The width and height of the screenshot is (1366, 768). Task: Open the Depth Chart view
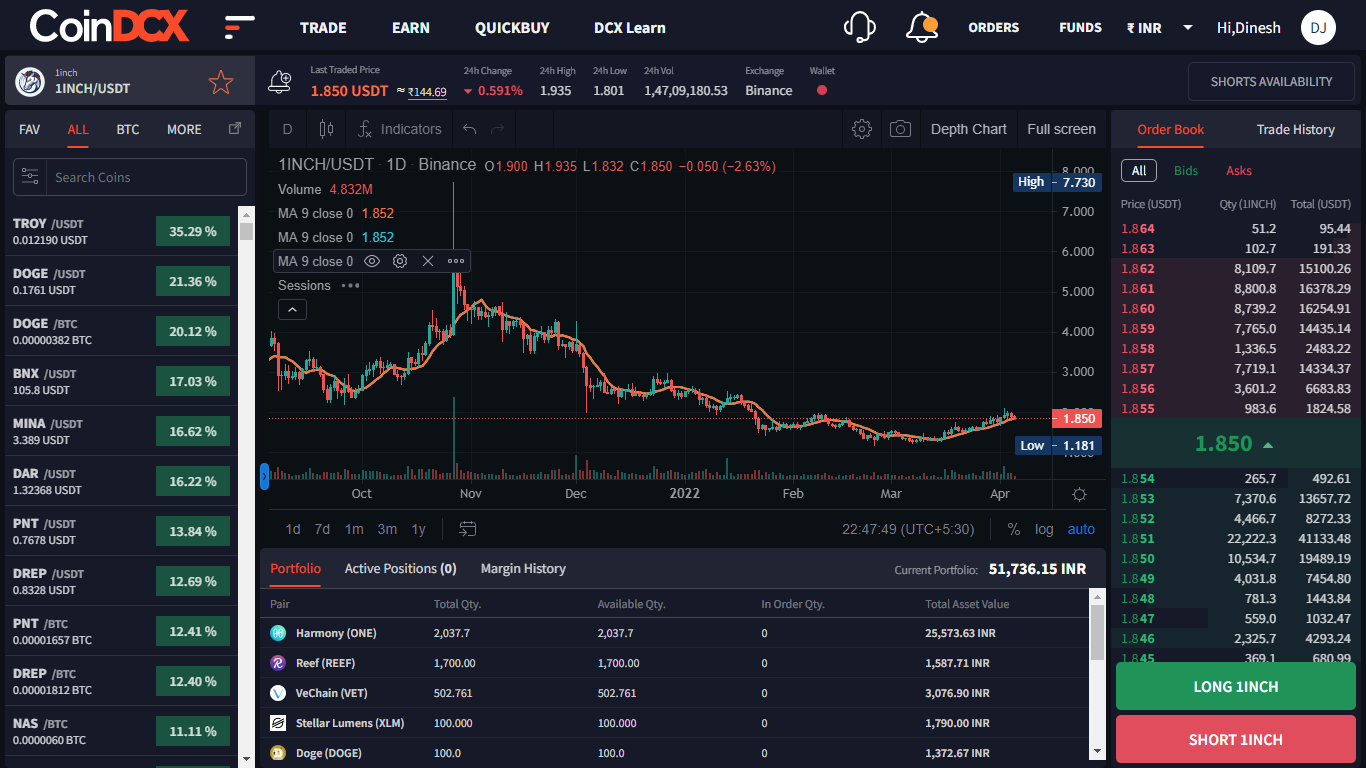point(969,129)
